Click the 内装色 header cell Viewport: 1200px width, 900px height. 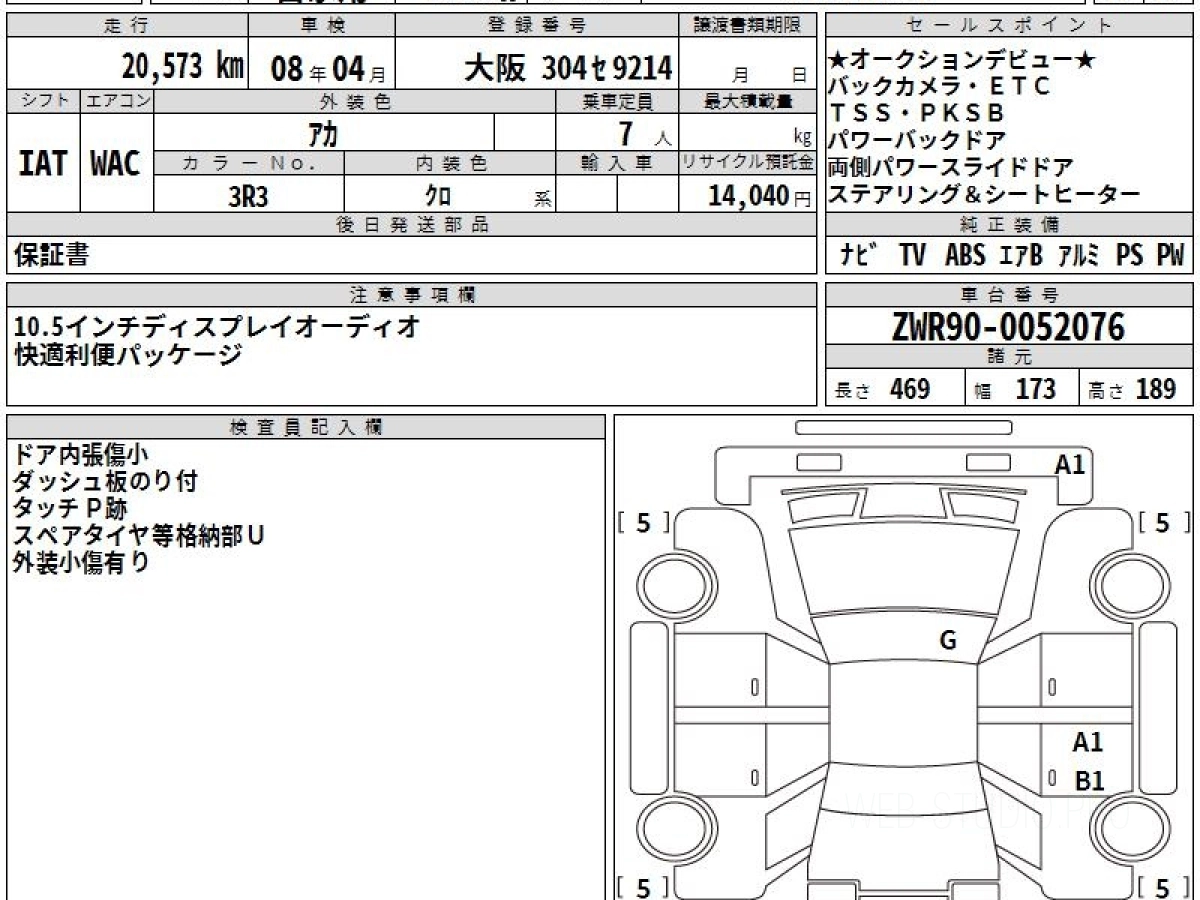[450, 163]
